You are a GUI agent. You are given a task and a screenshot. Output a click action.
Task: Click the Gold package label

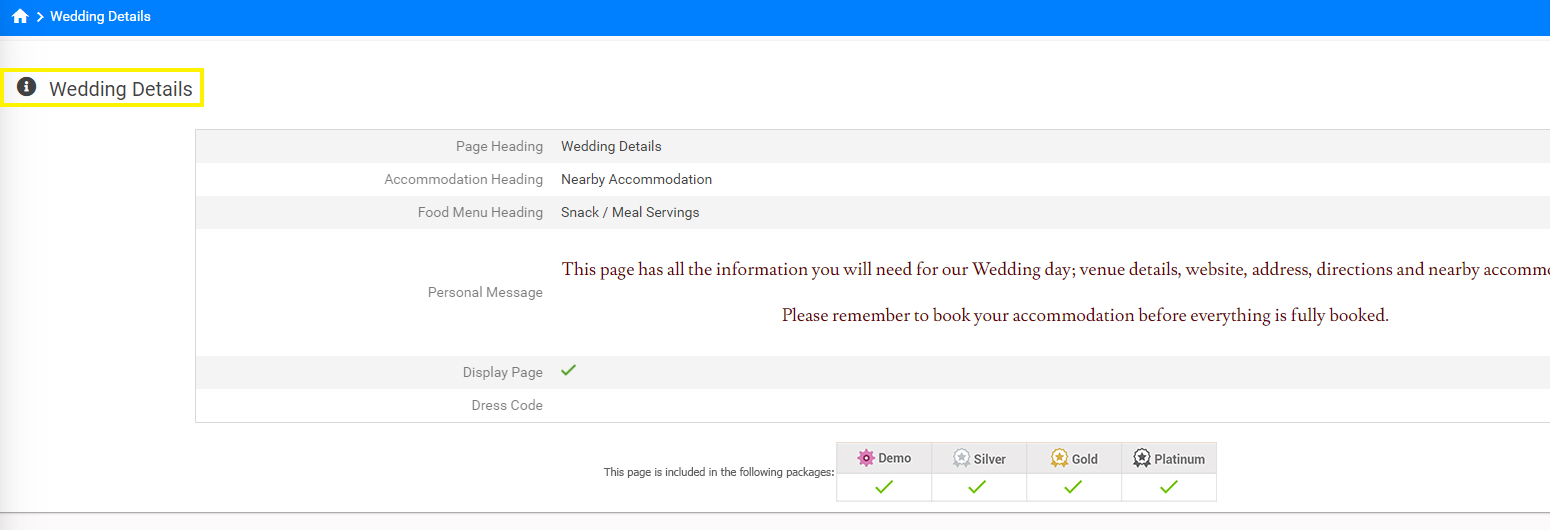[x=1085, y=460]
